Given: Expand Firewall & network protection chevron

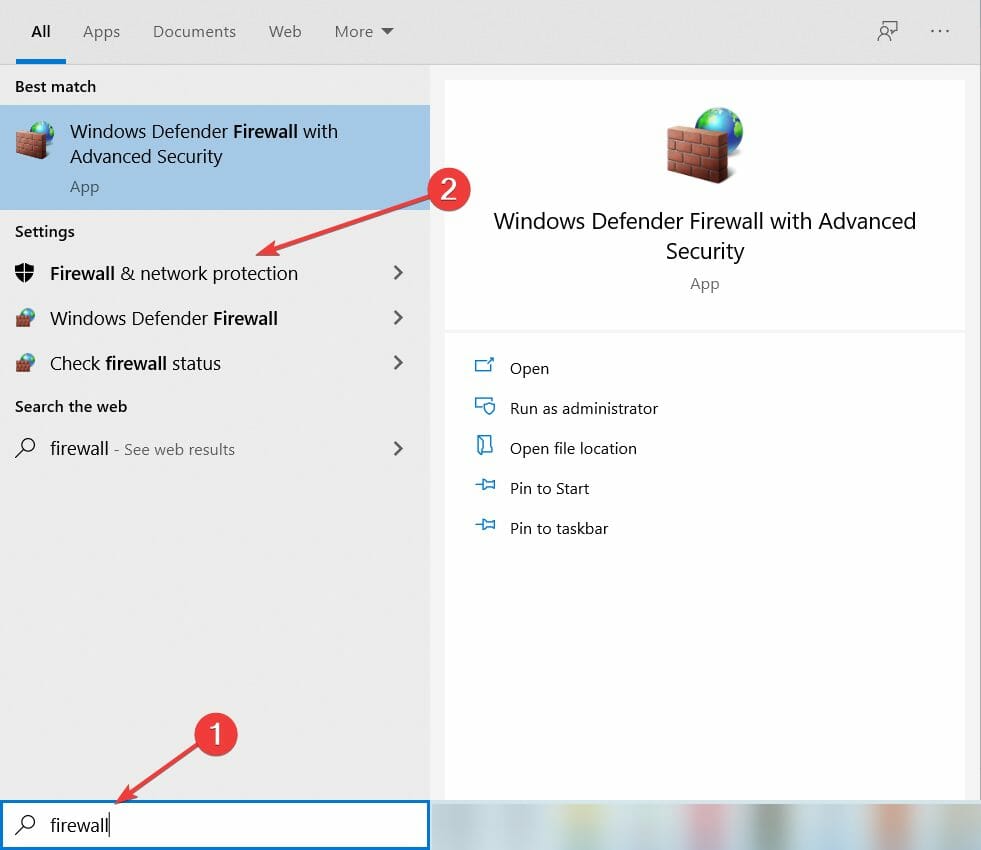Looking at the screenshot, I should click(398, 273).
